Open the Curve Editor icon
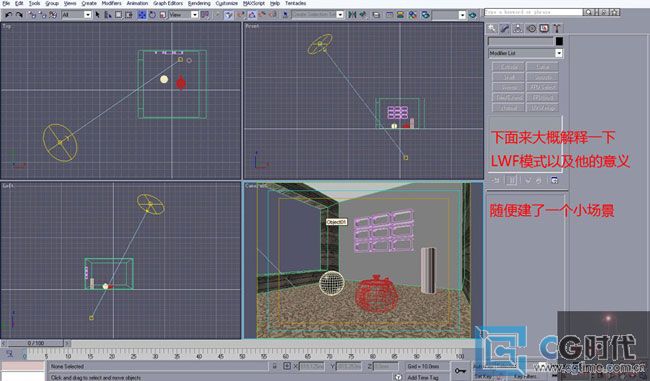The image size is (650, 381). [x=390, y=15]
